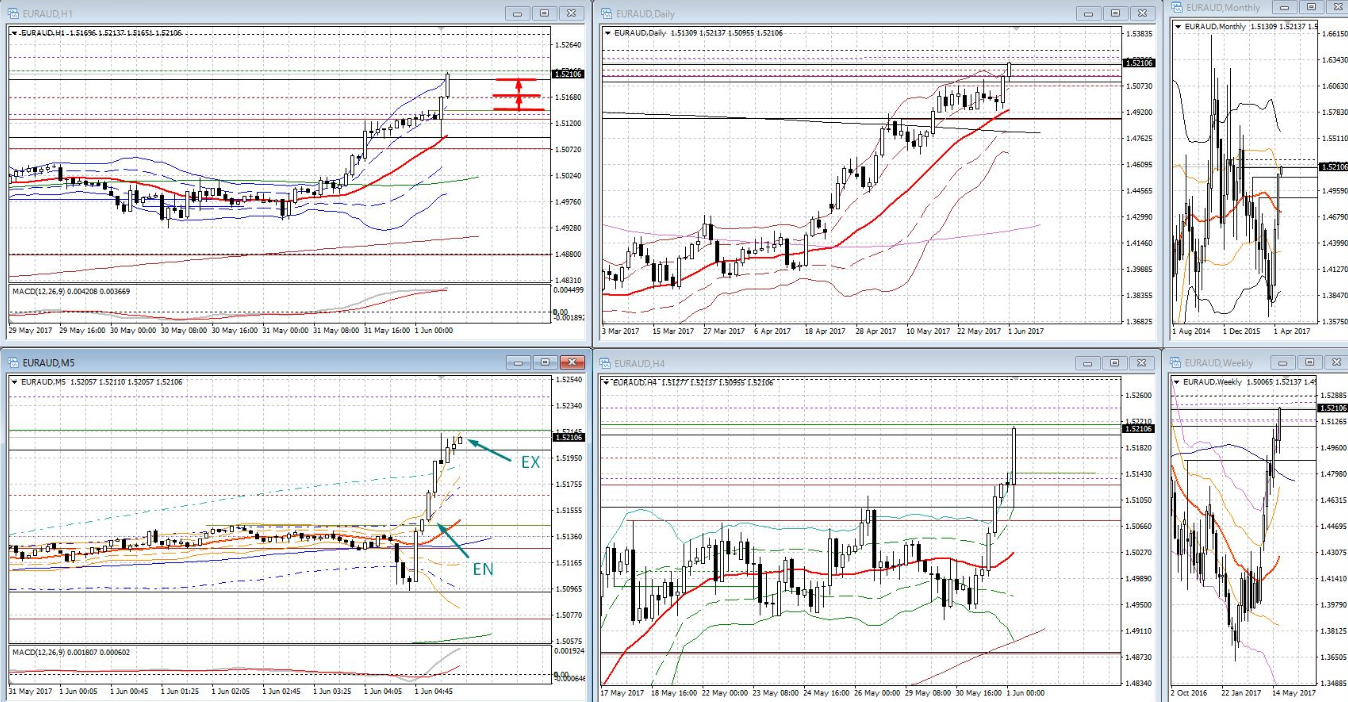1348x702 pixels.
Task: Click the EURAUD,H4 chart window icon
Action: click(x=606, y=362)
